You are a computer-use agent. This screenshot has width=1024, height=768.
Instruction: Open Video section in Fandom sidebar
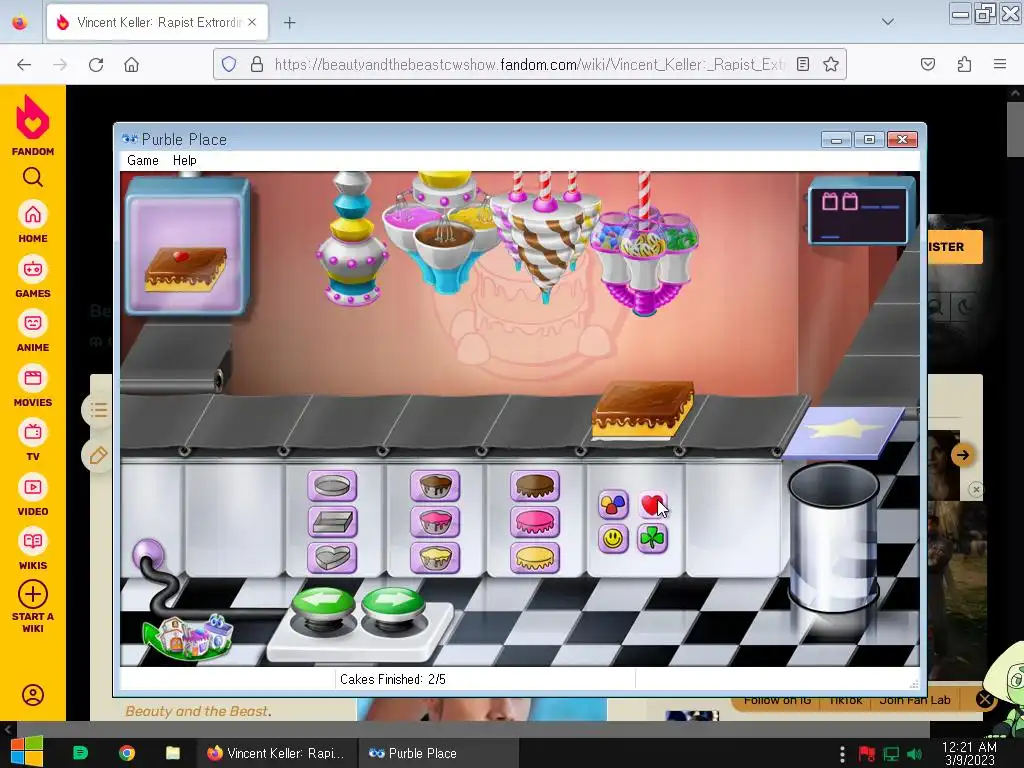33,495
